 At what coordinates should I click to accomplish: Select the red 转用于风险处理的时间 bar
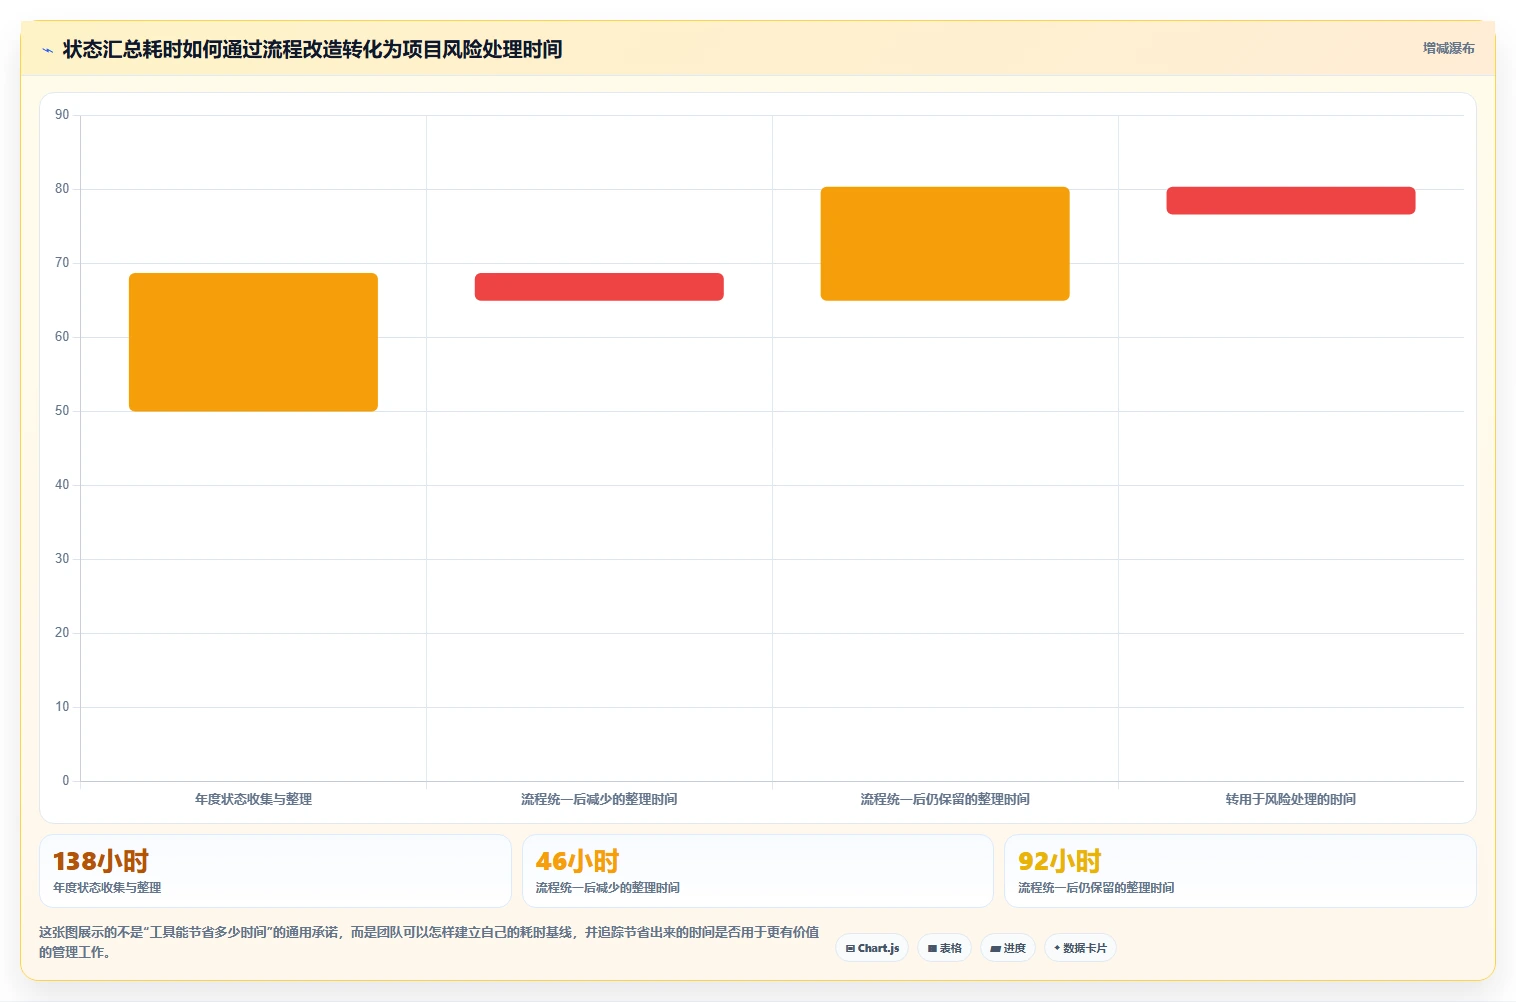[1291, 201]
